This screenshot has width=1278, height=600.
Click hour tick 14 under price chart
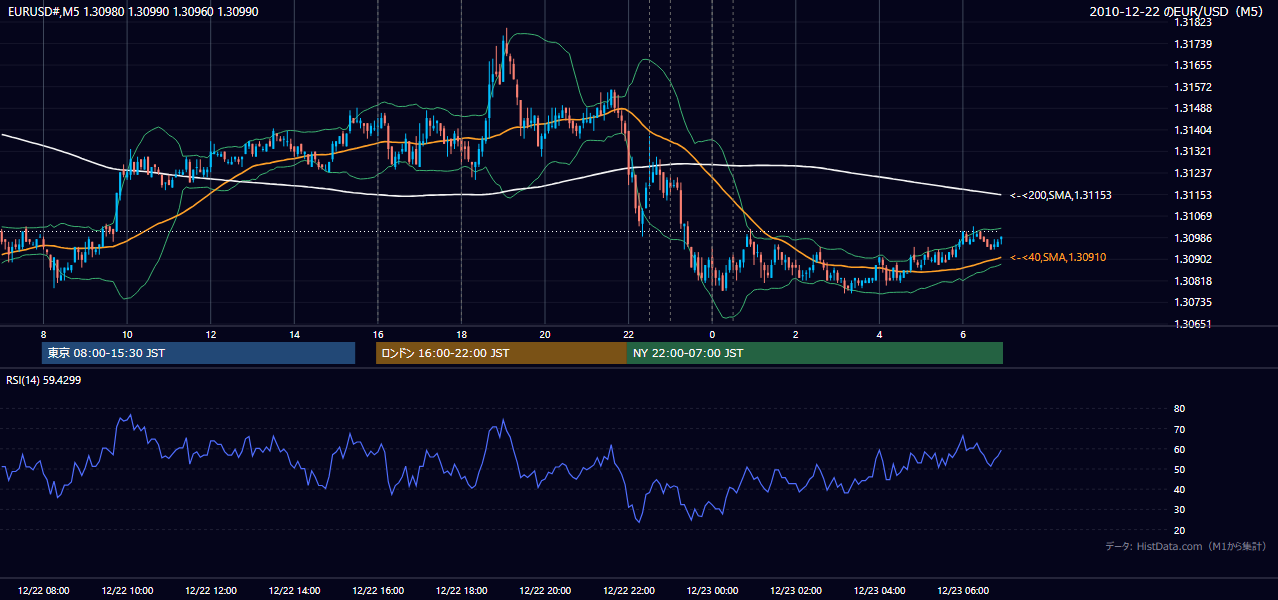[x=294, y=334]
